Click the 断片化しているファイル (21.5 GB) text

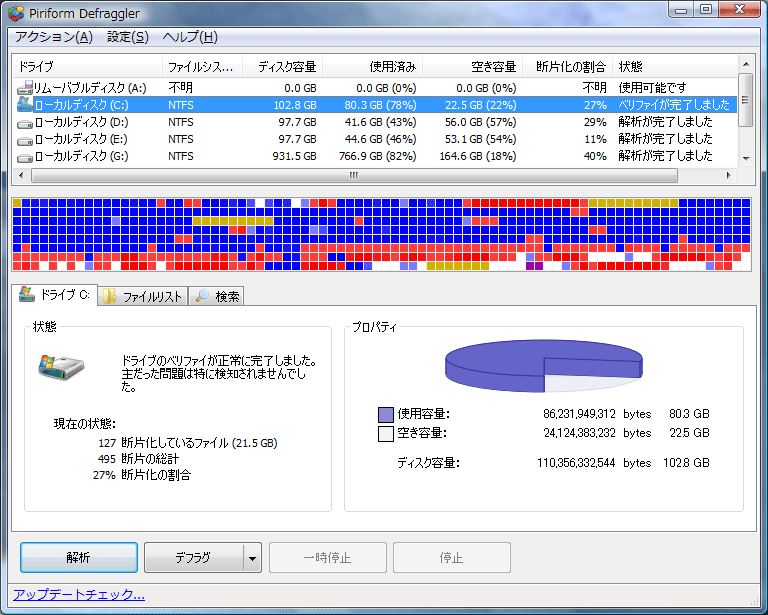[x=199, y=443]
